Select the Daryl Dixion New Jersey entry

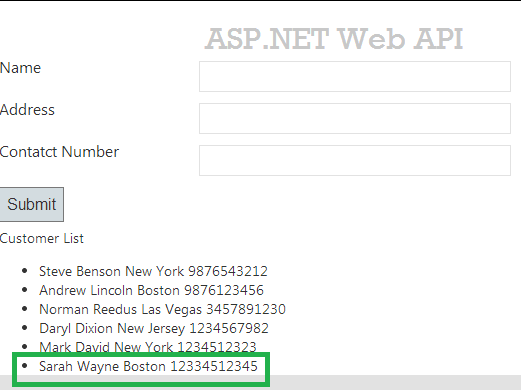154,329
